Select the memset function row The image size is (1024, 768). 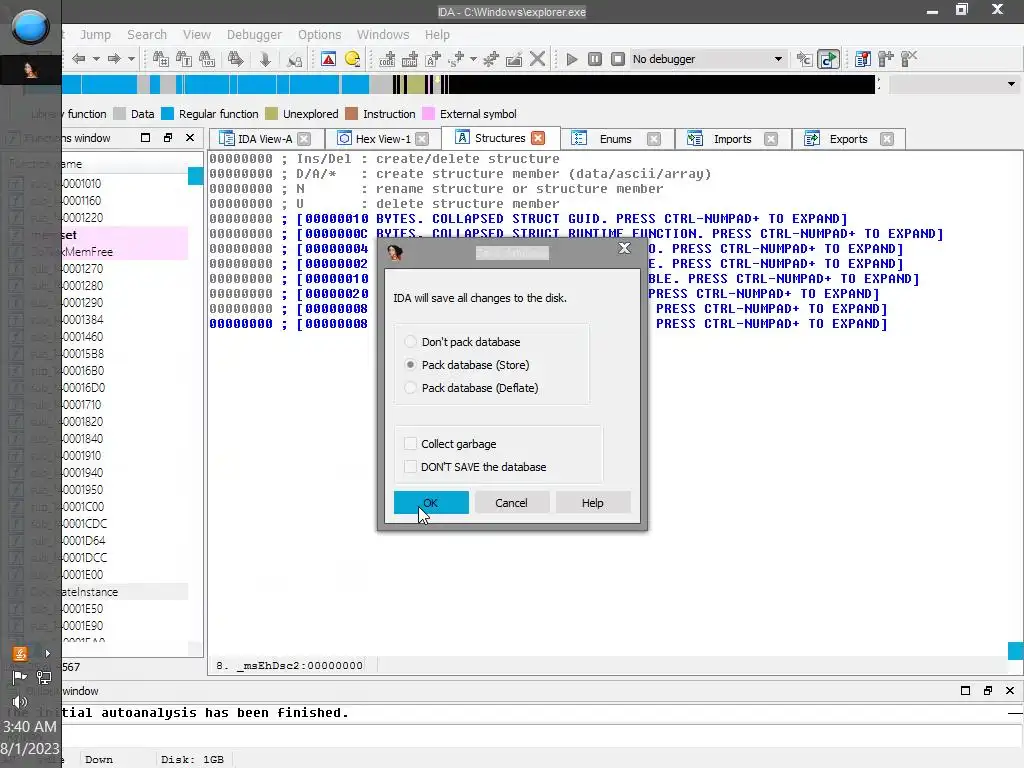pyautogui.click(x=98, y=234)
